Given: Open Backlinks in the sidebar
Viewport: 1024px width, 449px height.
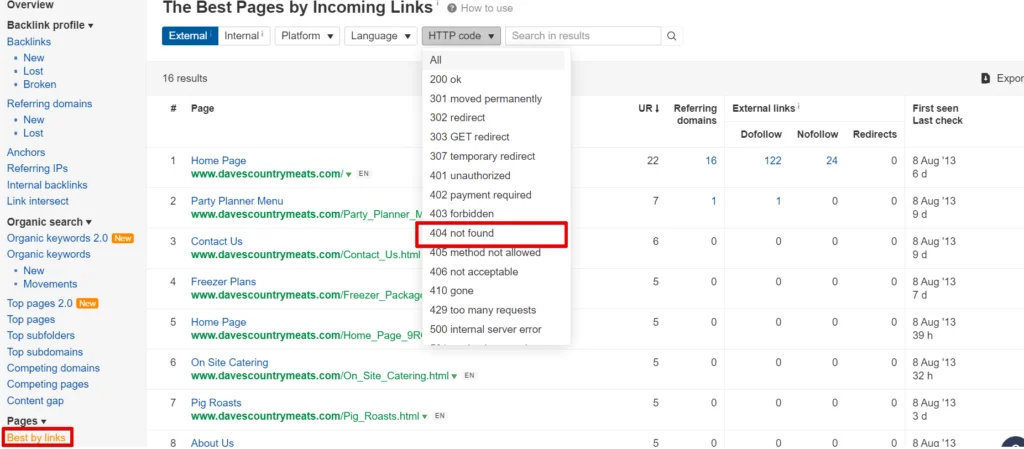Looking at the screenshot, I should [x=29, y=42].
